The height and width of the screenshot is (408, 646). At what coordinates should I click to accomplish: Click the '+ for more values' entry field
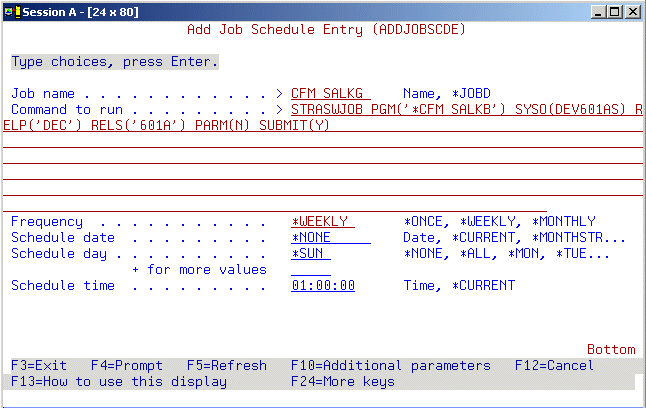[310, 269]
